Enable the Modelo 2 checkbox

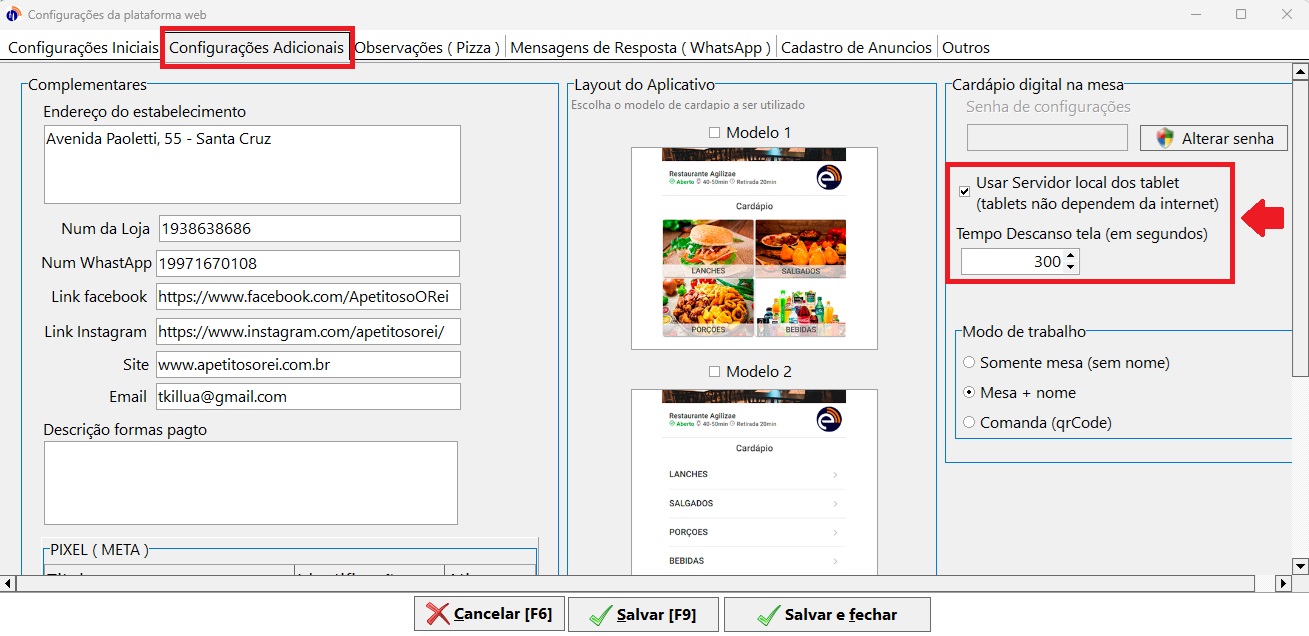tap(714, 371)
